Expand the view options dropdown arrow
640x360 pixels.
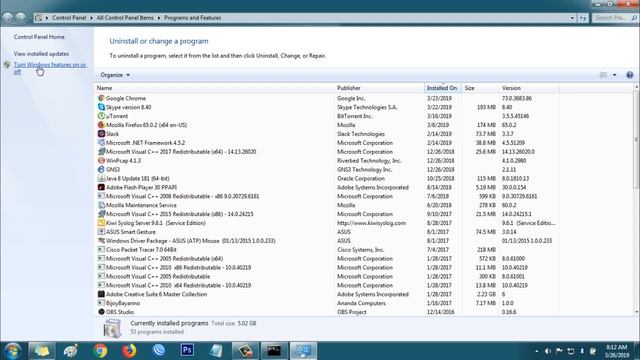[615, 75]
